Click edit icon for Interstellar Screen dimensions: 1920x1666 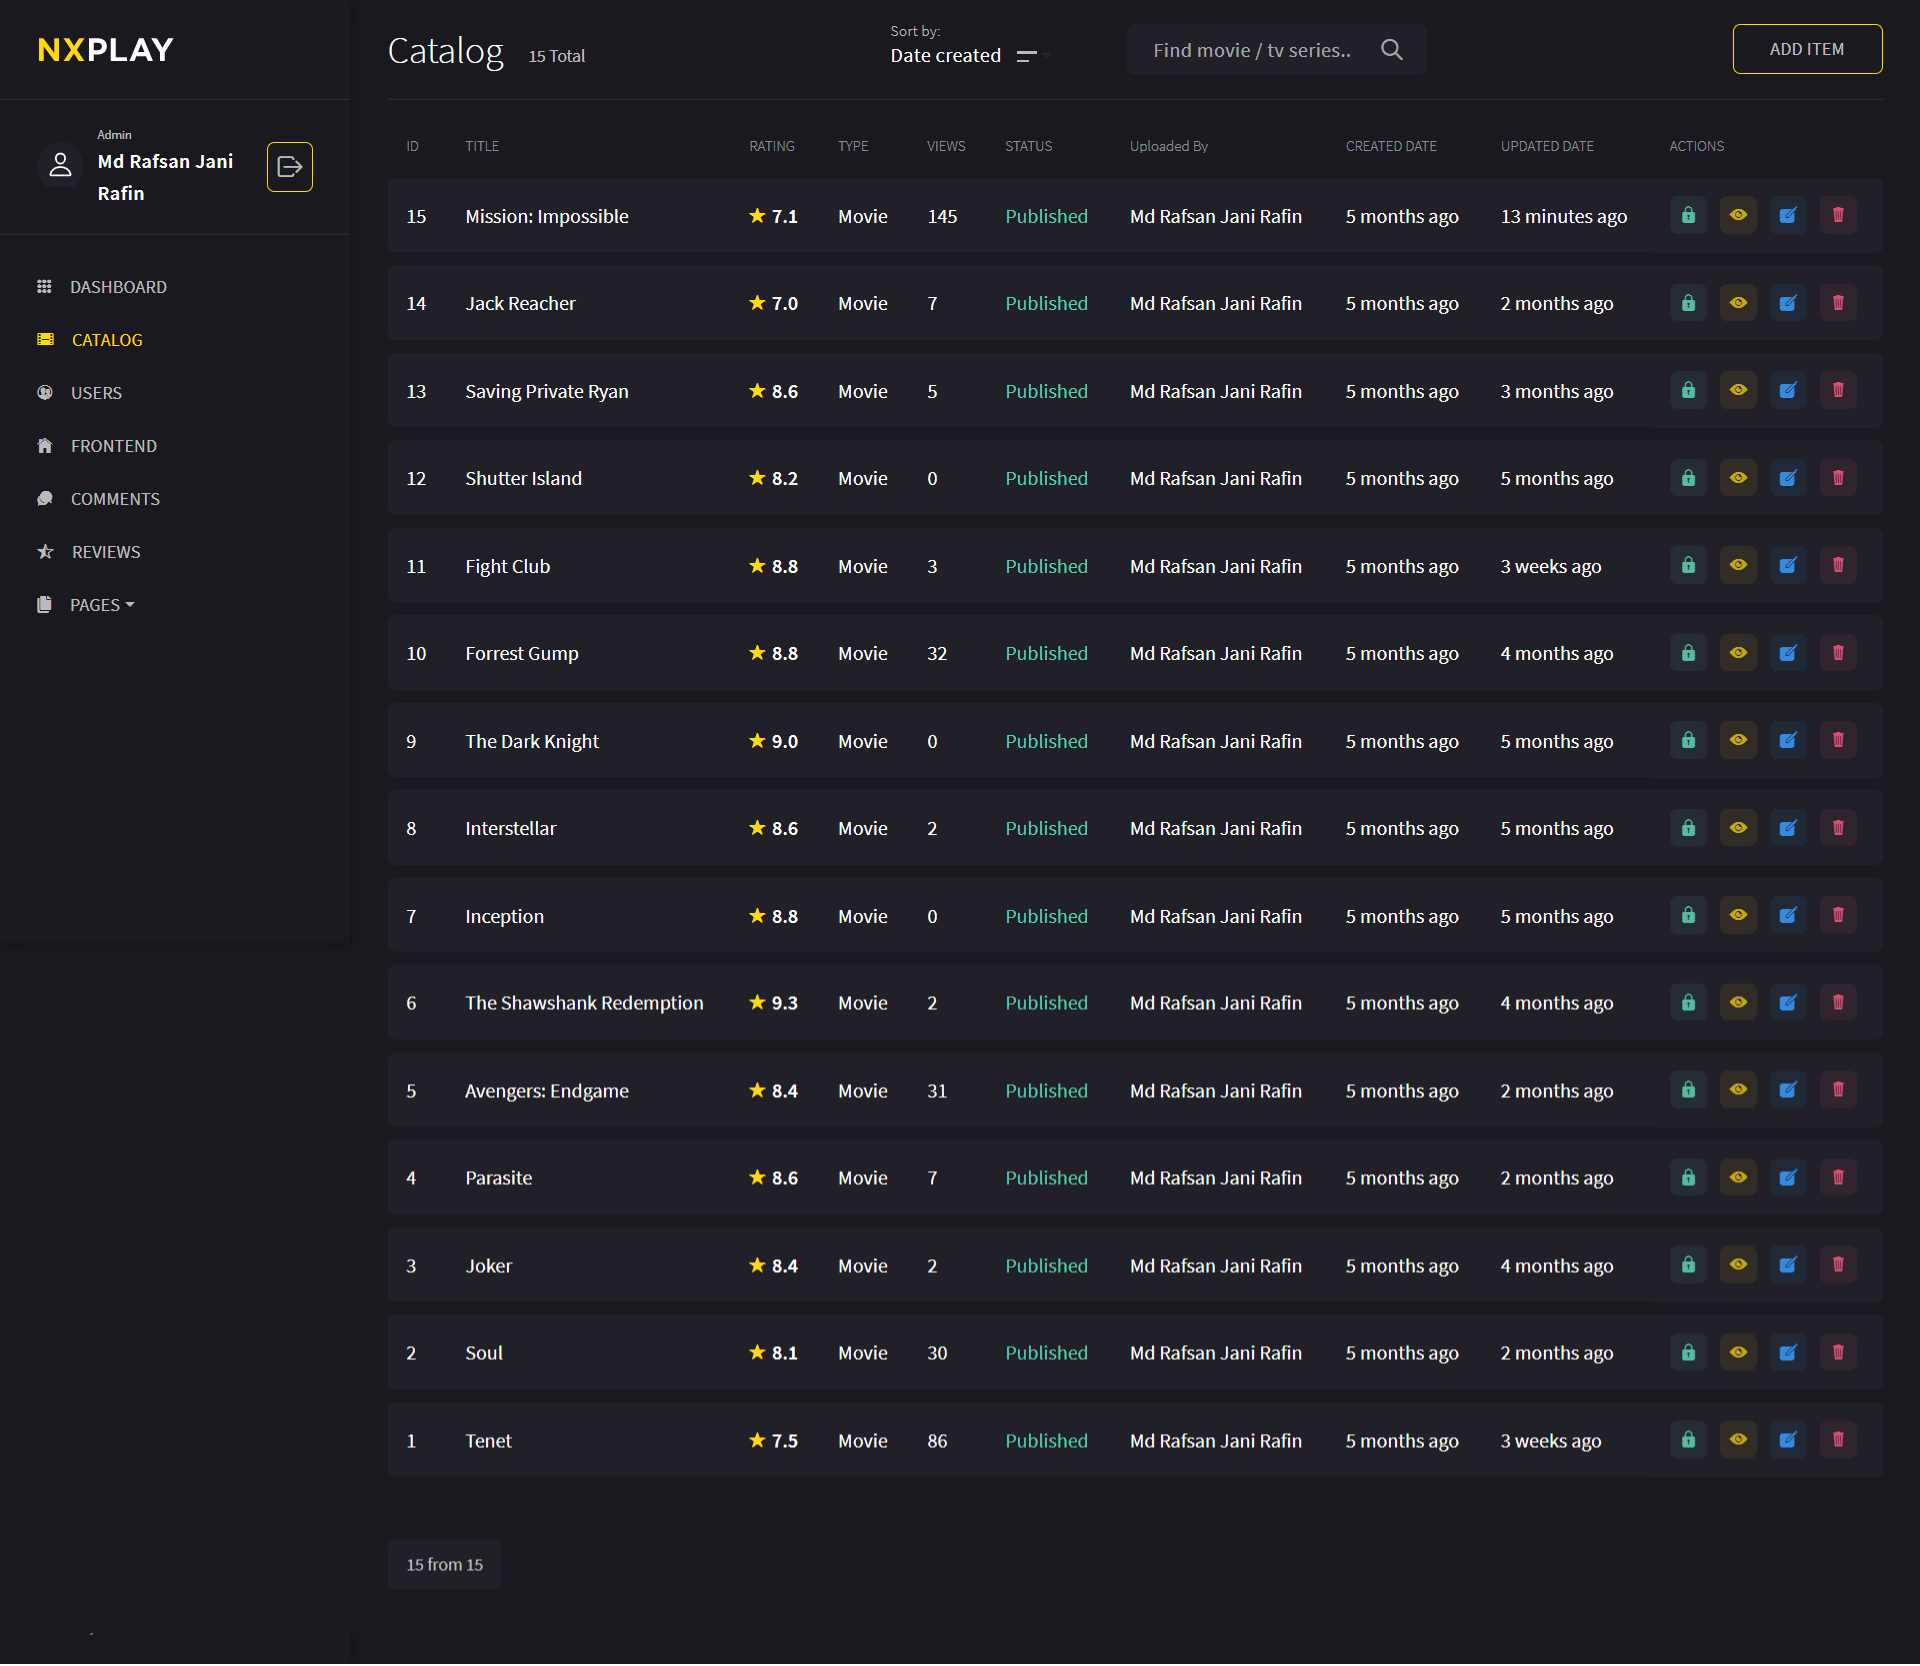coord(1788,828)
